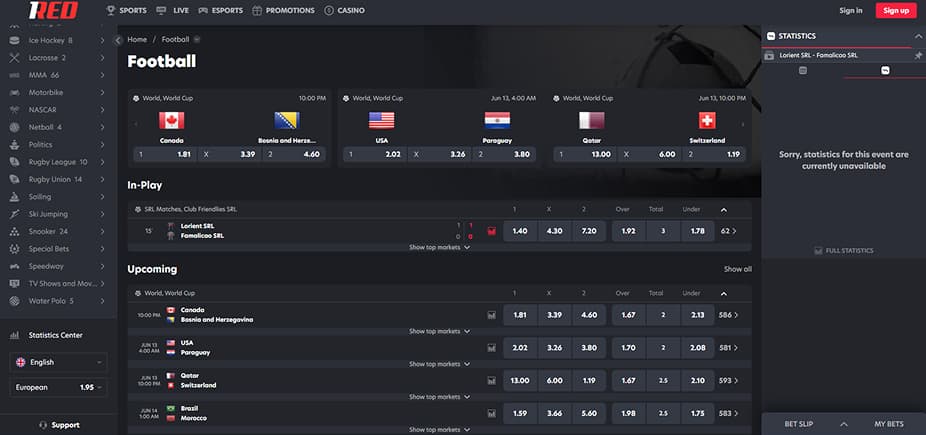
Task: Click the Rugby Union icon
Action: coord(15,179)
